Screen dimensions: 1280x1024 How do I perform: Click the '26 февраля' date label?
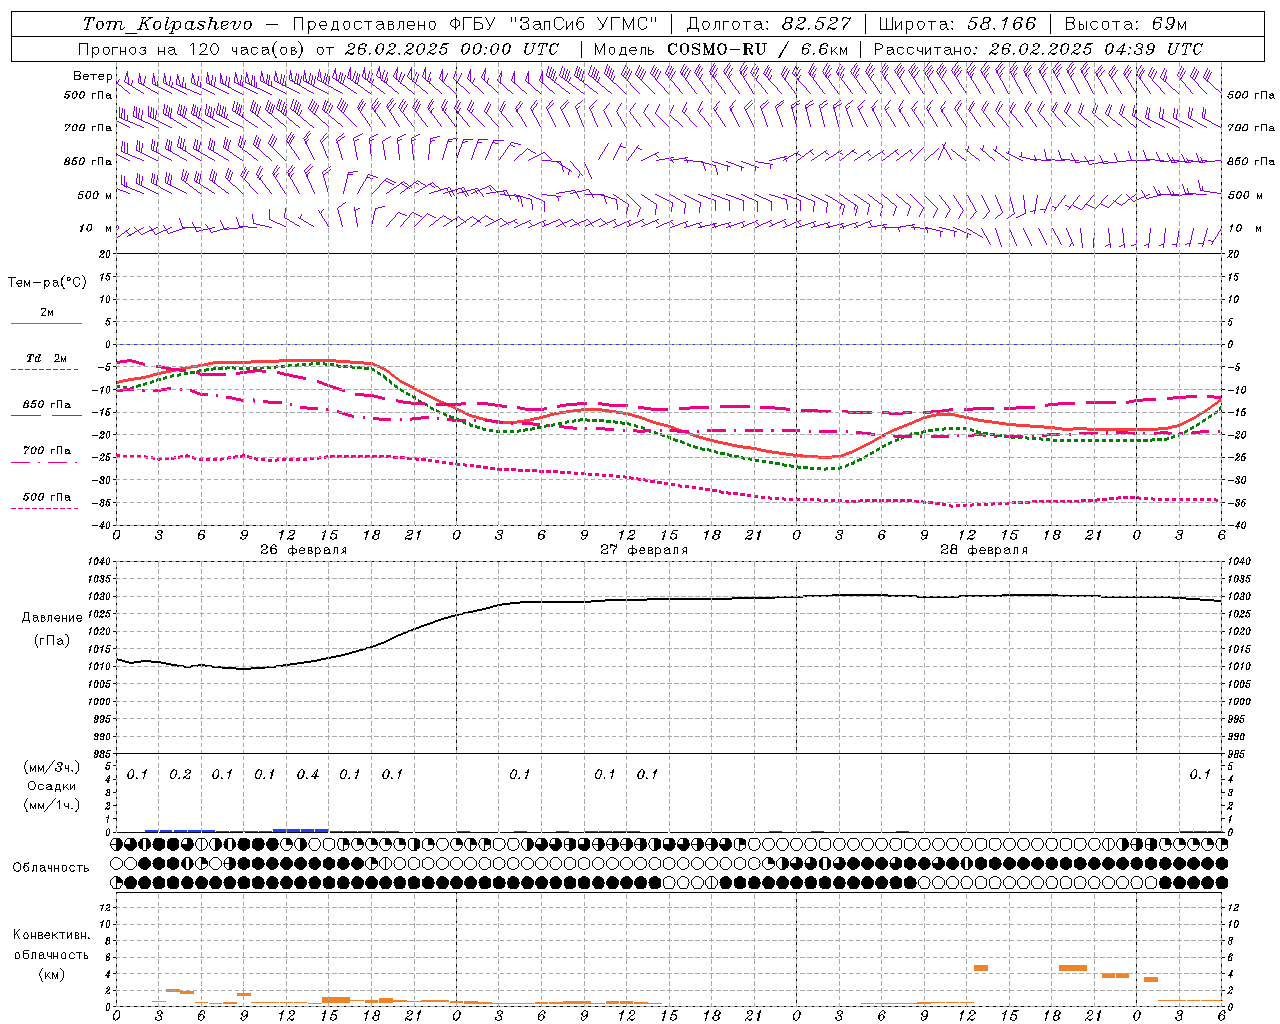click(304, 550)
